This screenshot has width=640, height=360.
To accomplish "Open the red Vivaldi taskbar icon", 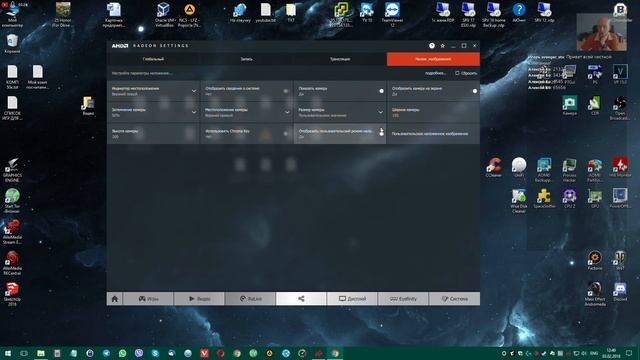I will (204, 353).
